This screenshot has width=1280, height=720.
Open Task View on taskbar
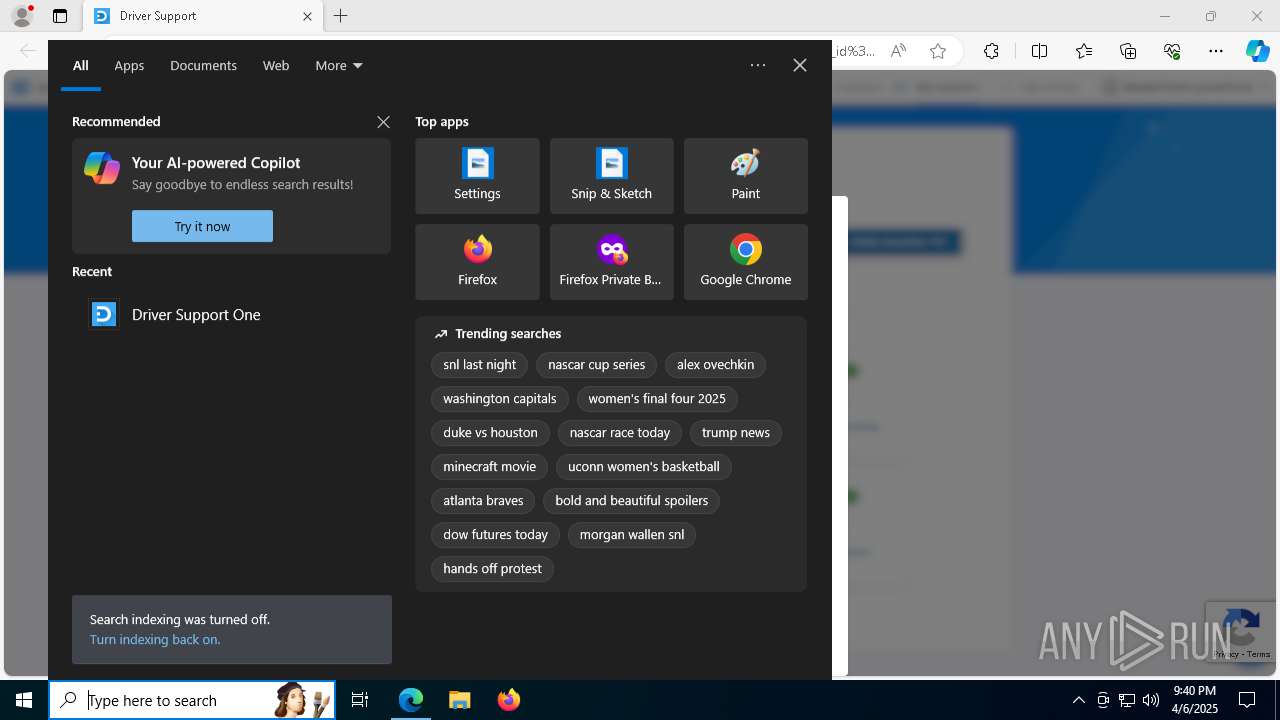(360, 700)
